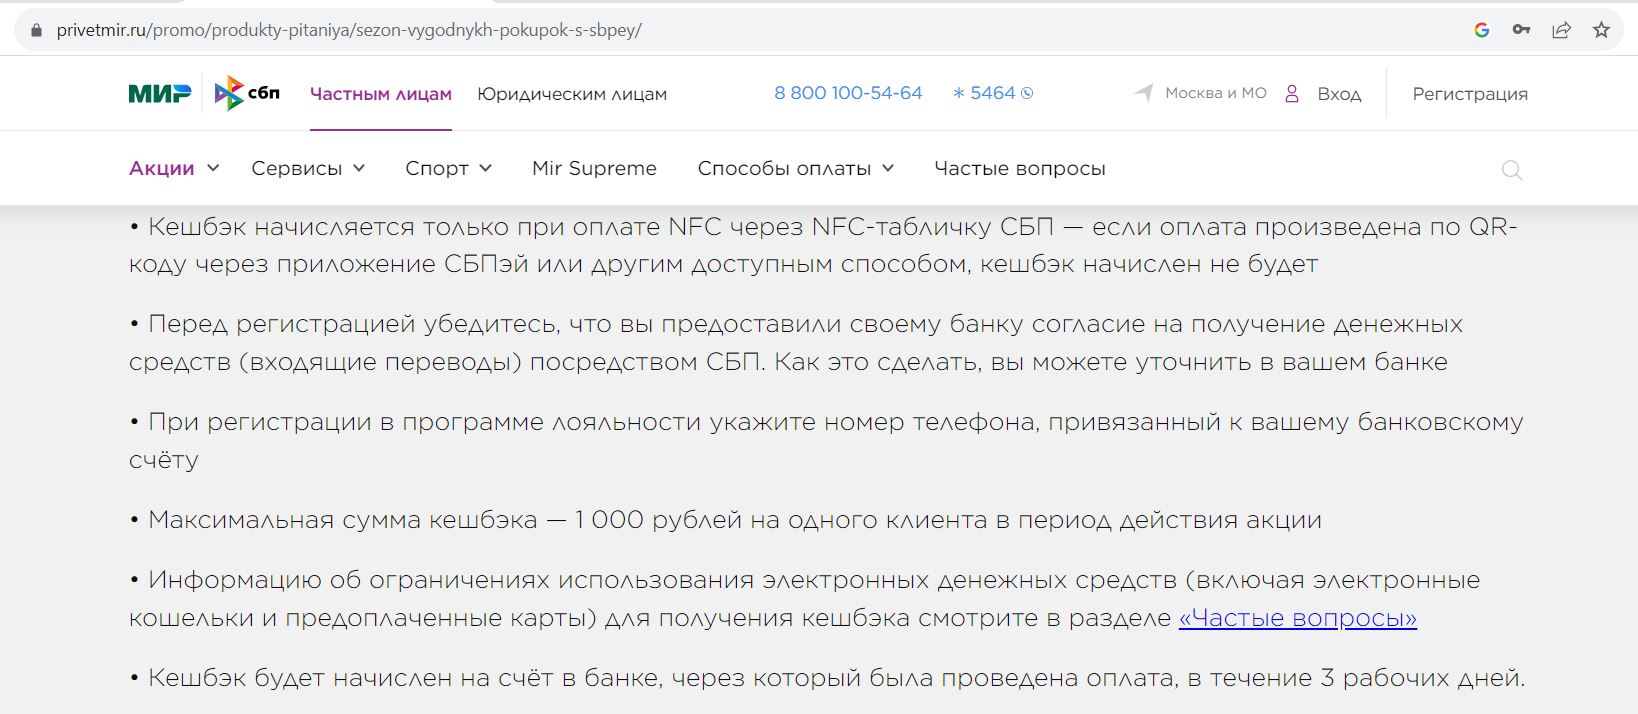Image resolution: width=1638 pixels, height=714 pixels.
Task: Click the text 'Максимальная сумма кешбэка — 1 000 рублей'
Action: click(x=445, y=520)
